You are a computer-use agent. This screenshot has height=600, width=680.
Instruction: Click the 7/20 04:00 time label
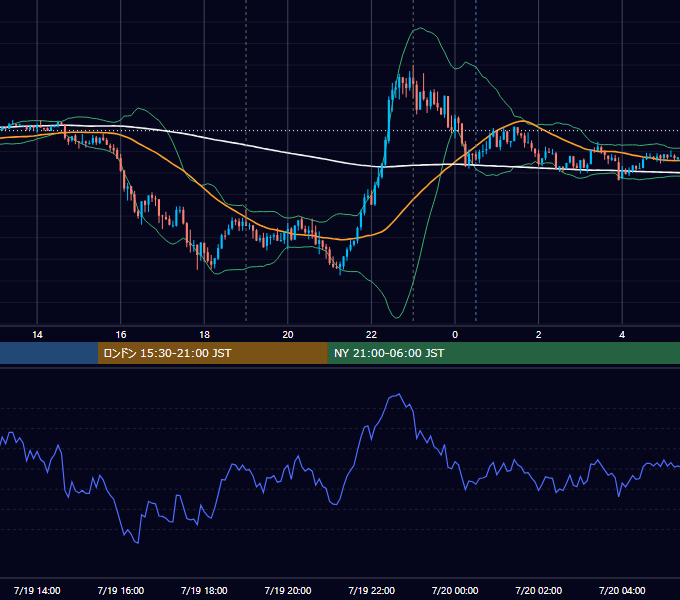[622, 590]
